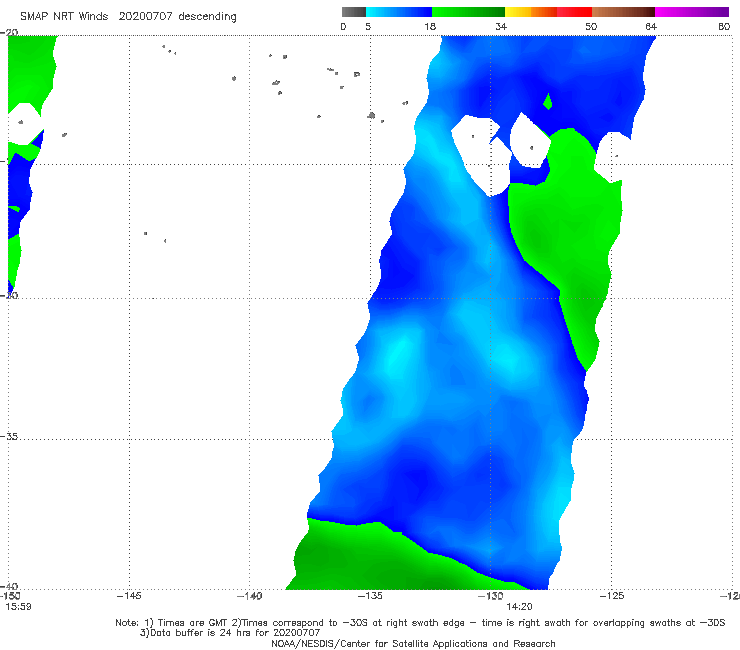This screenshot has height=650, width=740.
Task: Click the longitude label '-135'
Action: (370, 596)
